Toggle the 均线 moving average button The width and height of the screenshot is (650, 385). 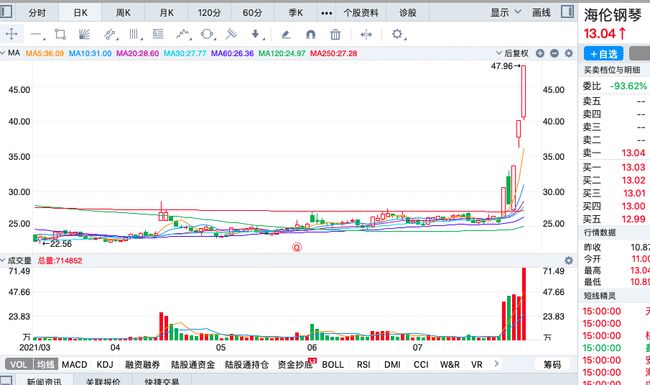click(x=46, y=365)
